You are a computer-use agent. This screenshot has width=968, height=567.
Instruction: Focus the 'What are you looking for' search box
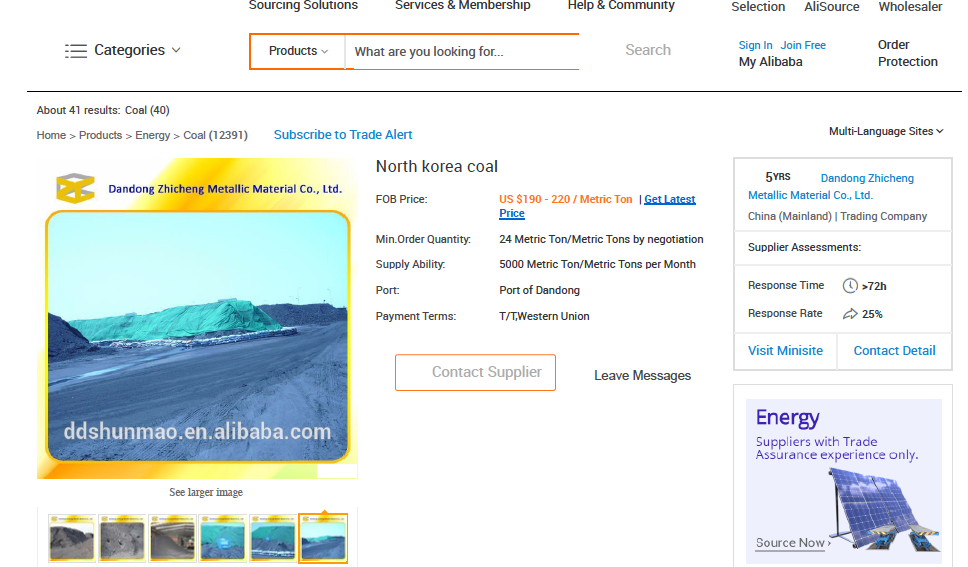pos(462,52)
